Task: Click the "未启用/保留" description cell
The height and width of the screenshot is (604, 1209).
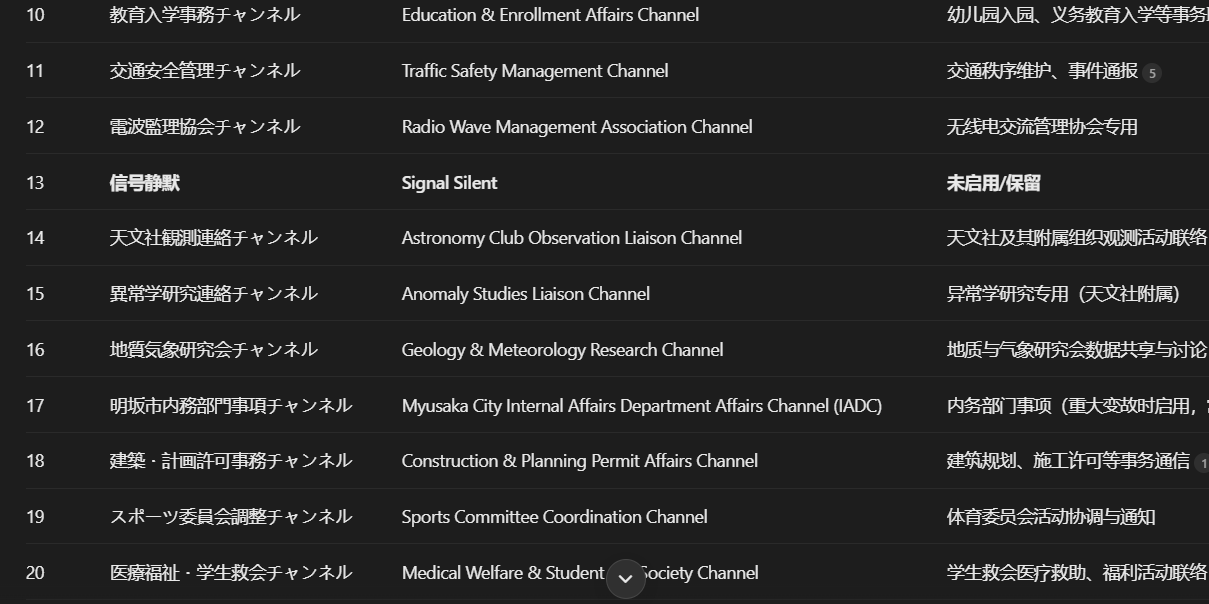Action: tap(993, 183)
